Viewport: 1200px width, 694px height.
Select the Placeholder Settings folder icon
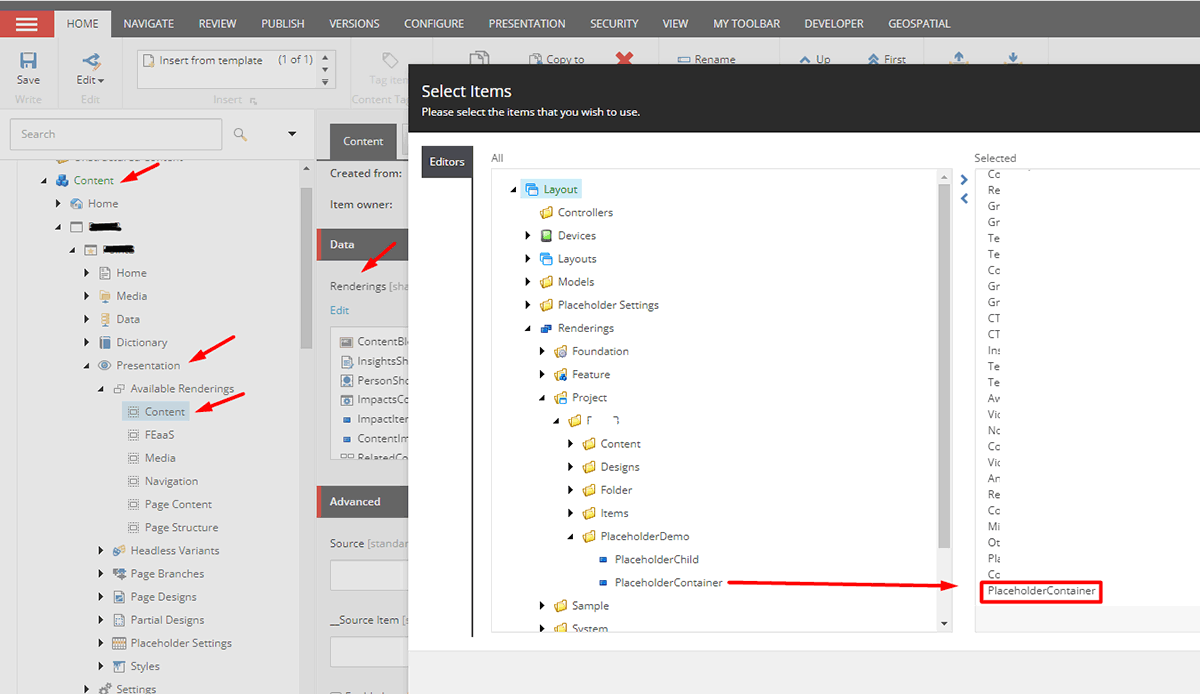(x=546, y=305)
